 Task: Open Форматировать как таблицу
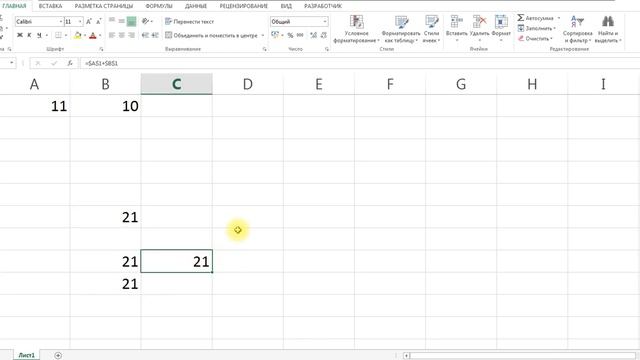pyautogui.click(x=401, y=29)
